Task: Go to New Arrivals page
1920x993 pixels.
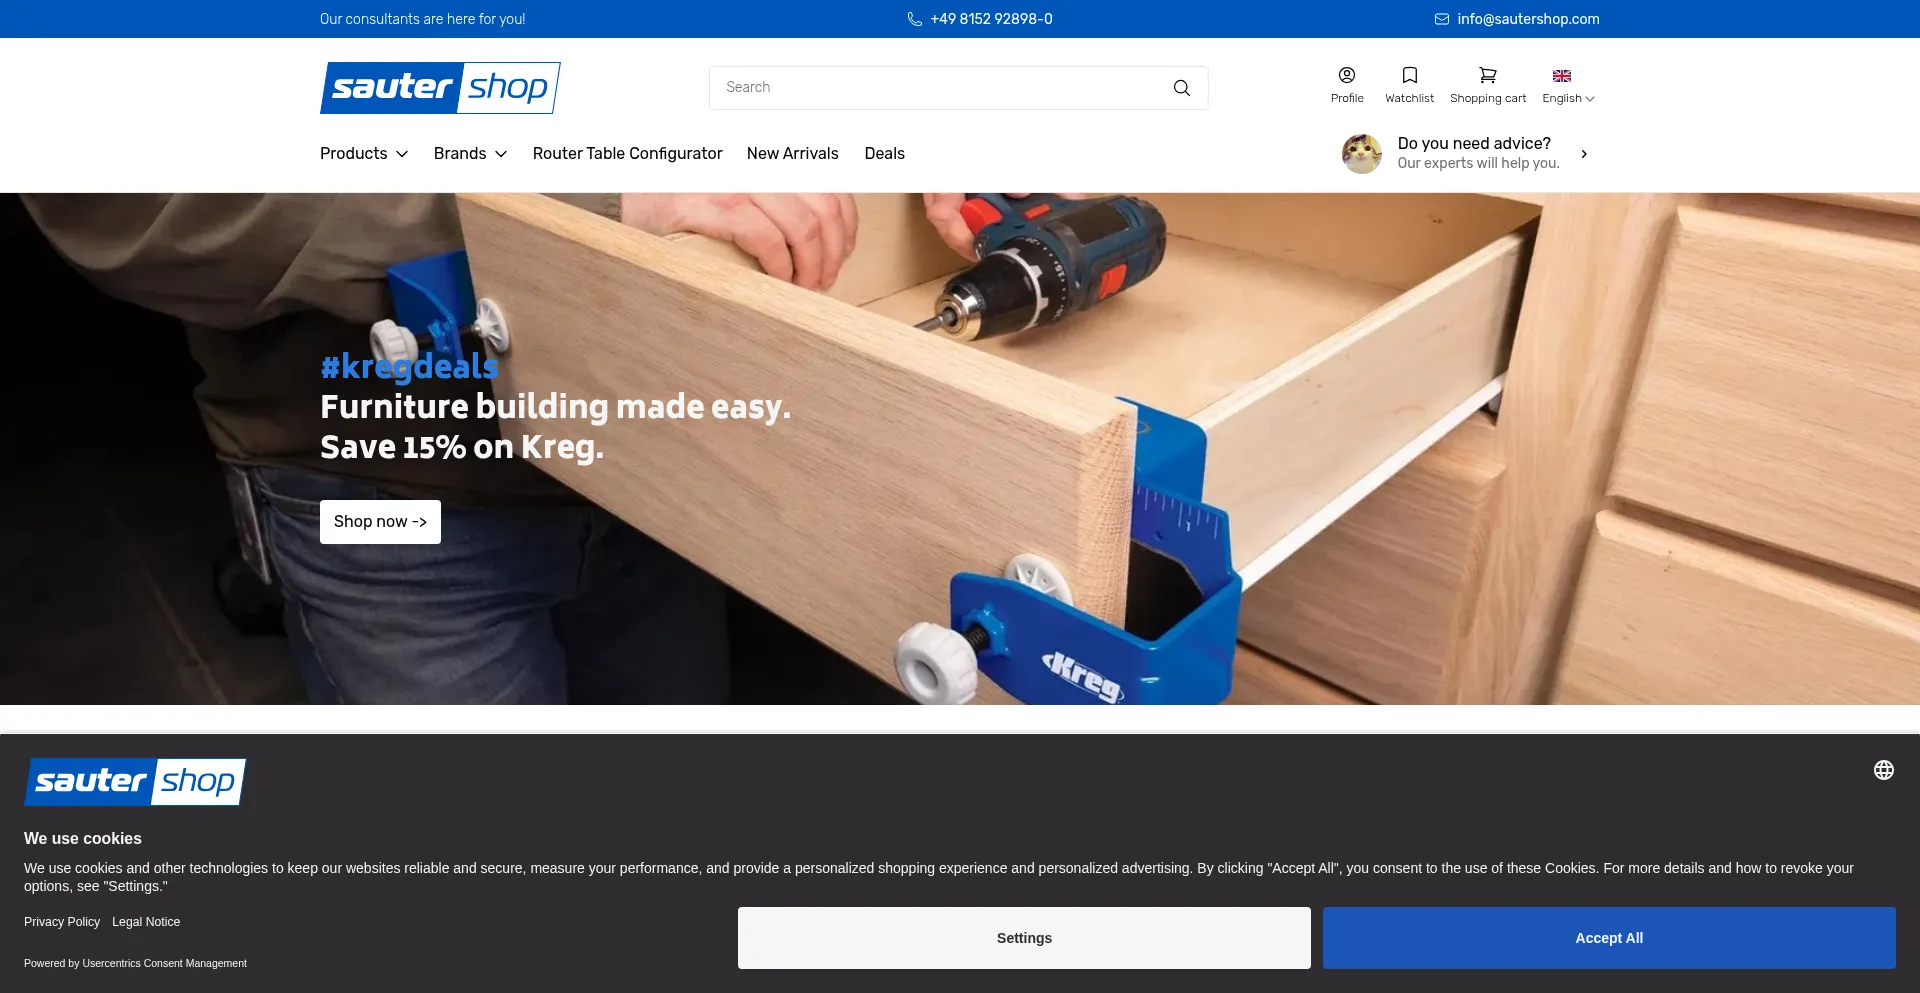Action: (x=792, y=154)
